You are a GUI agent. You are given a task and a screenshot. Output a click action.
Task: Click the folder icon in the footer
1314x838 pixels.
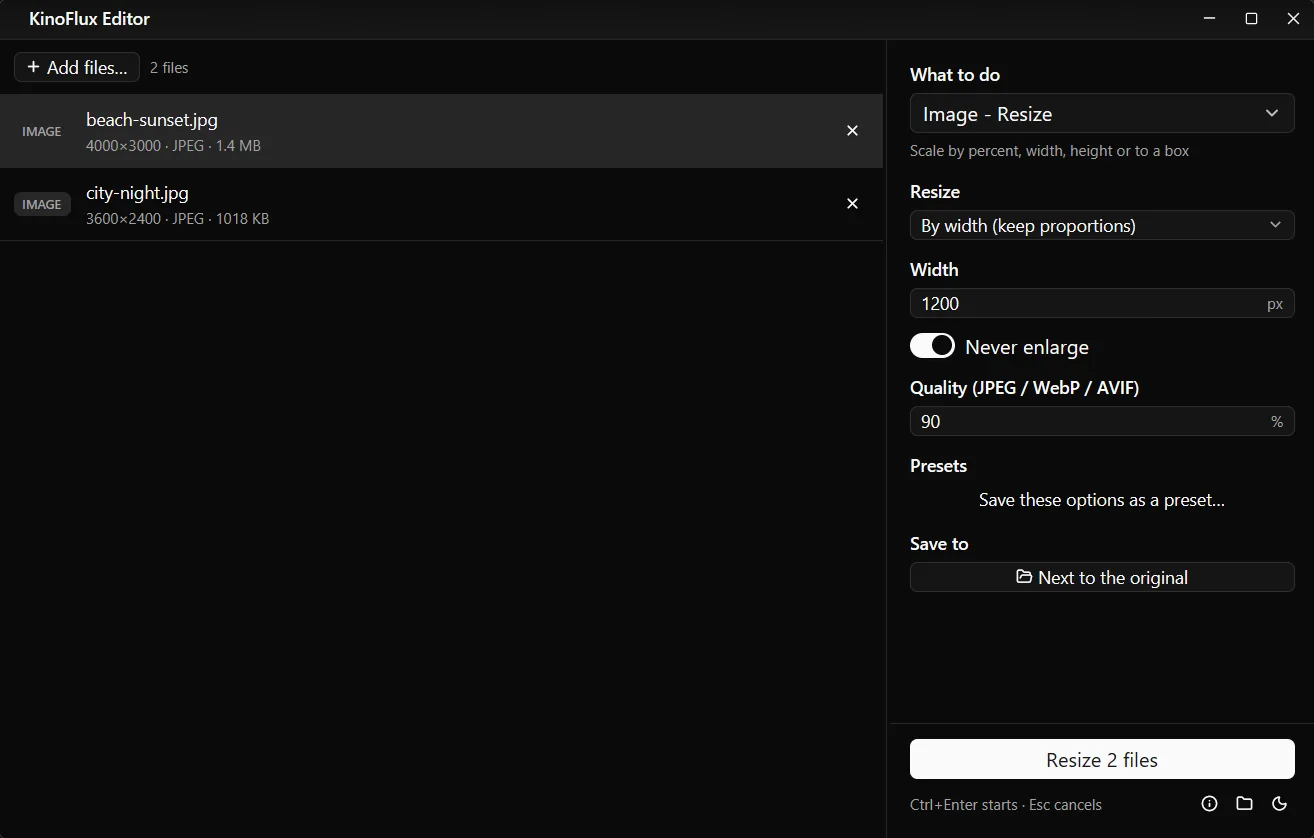click(1244, 804)
